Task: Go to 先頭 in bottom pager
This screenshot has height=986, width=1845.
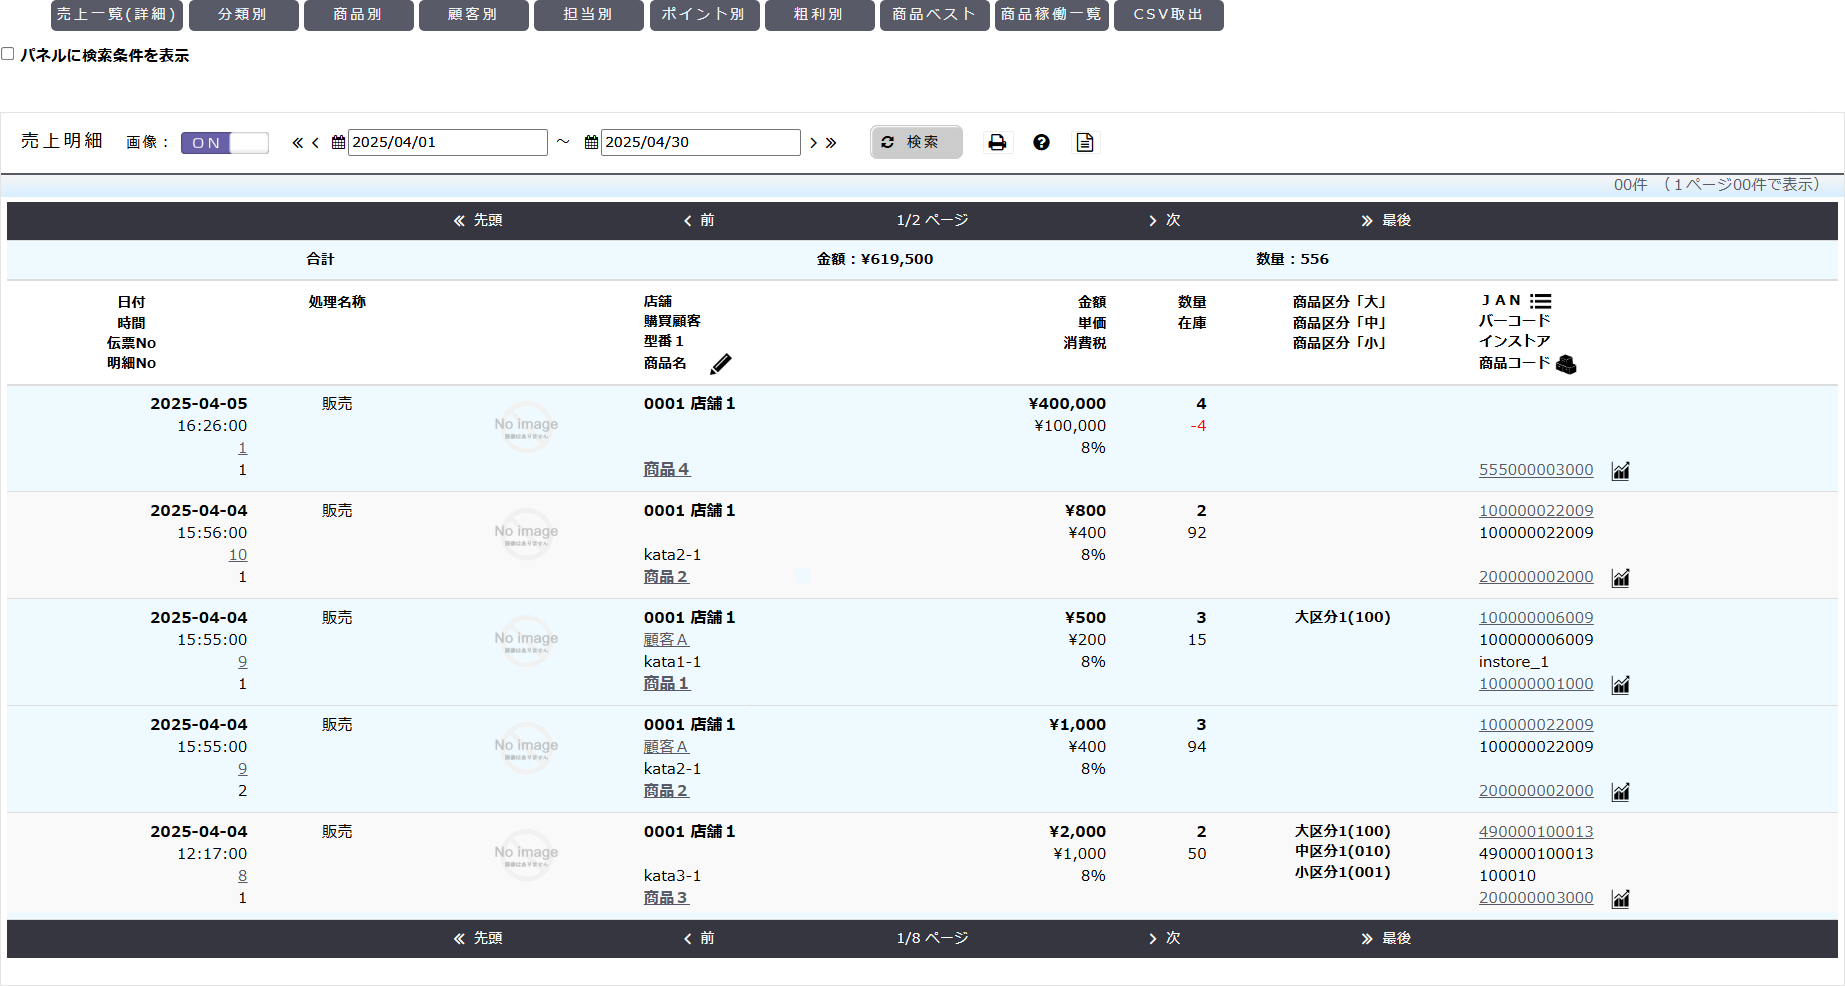Action: pyautogui.click(x=478, y=938)
